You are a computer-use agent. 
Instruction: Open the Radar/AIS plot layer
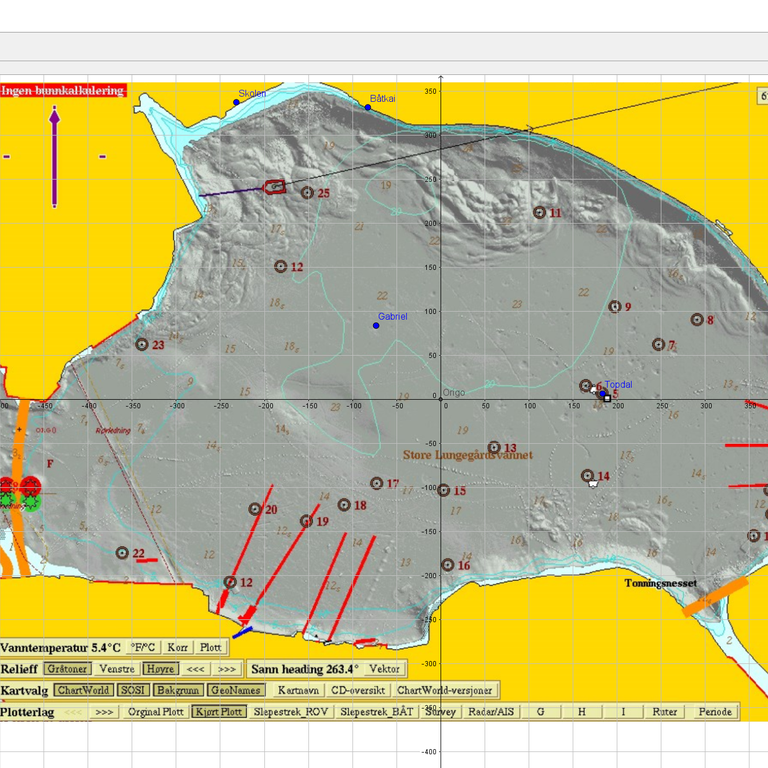coord(492,712)
